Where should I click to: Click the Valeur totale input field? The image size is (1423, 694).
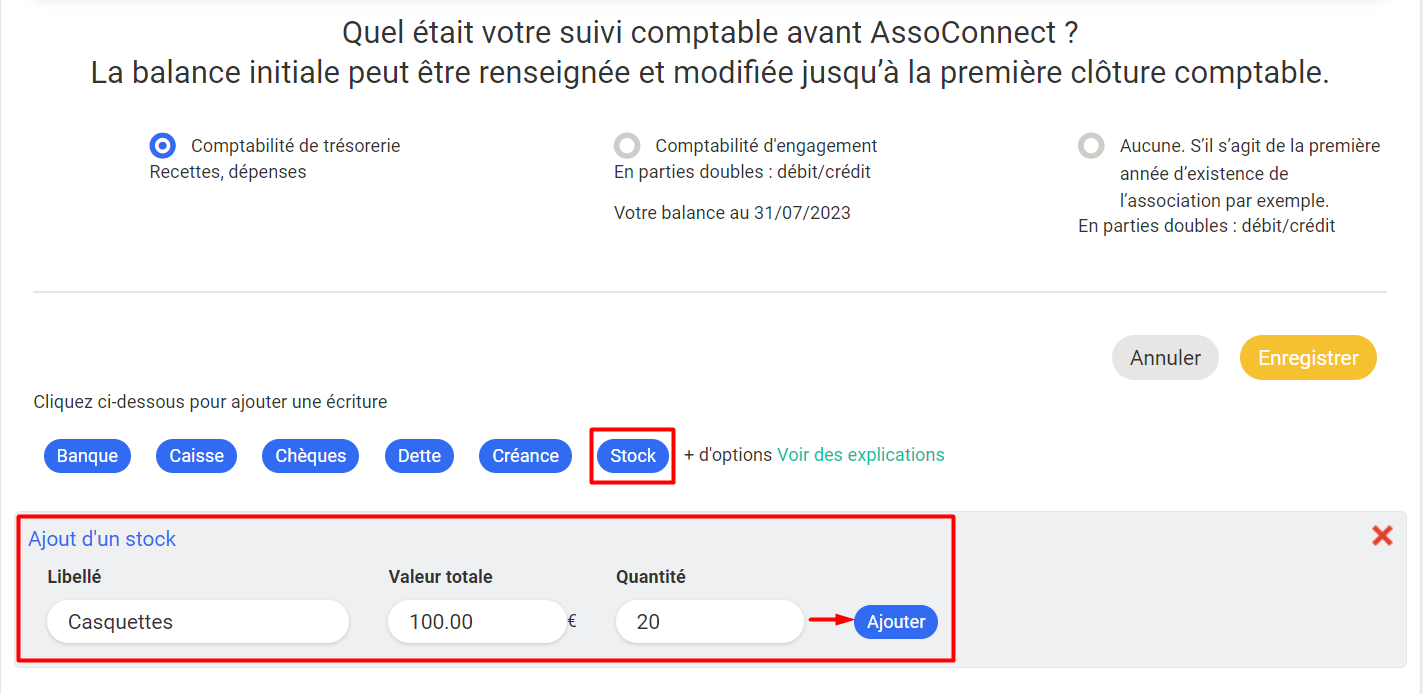click(x=477, y=622)
